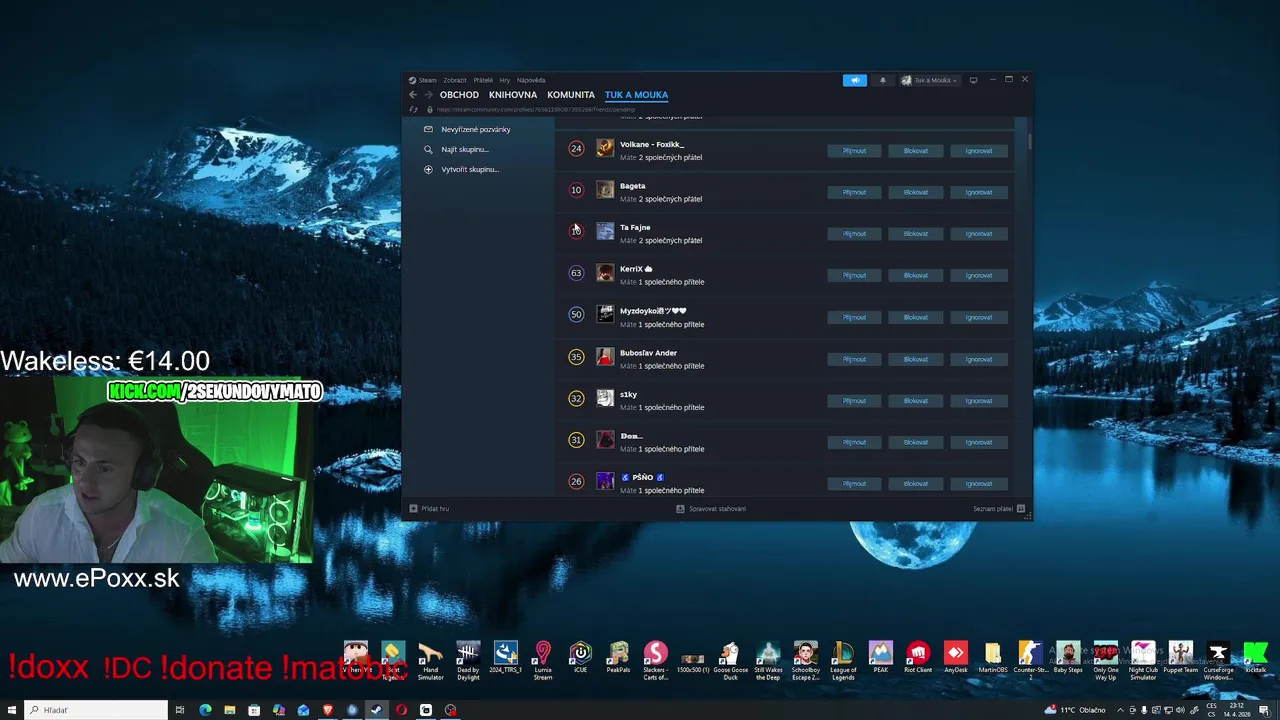Open the s1ky profile name
1280x720 pixels.
pyautogui.click(x=628, y=395)
